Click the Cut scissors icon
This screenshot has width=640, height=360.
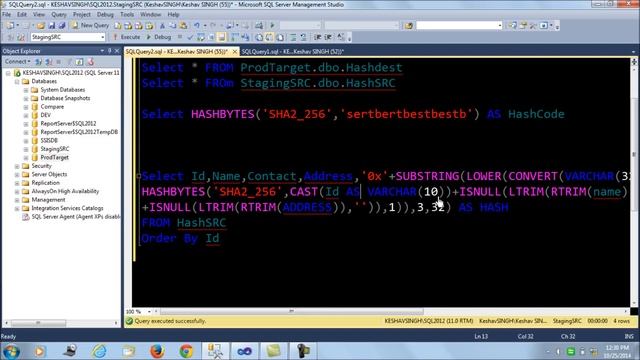point(162,26)
